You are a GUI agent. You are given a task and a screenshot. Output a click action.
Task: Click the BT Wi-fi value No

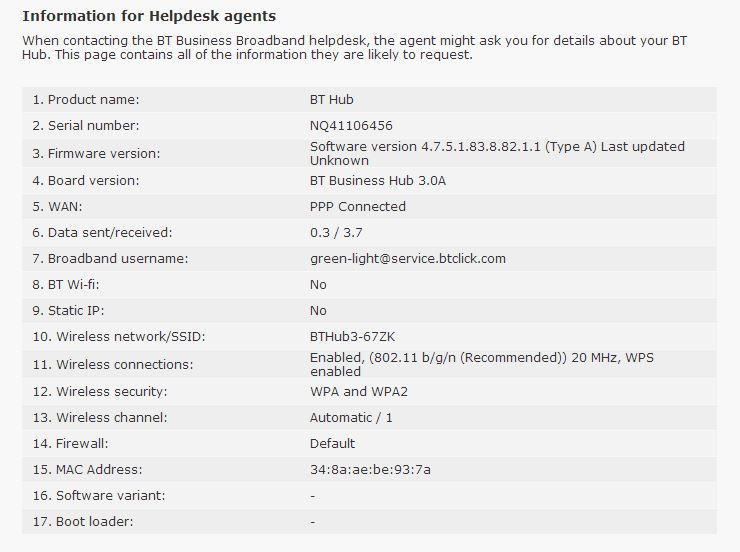click(x=318, y=284)
